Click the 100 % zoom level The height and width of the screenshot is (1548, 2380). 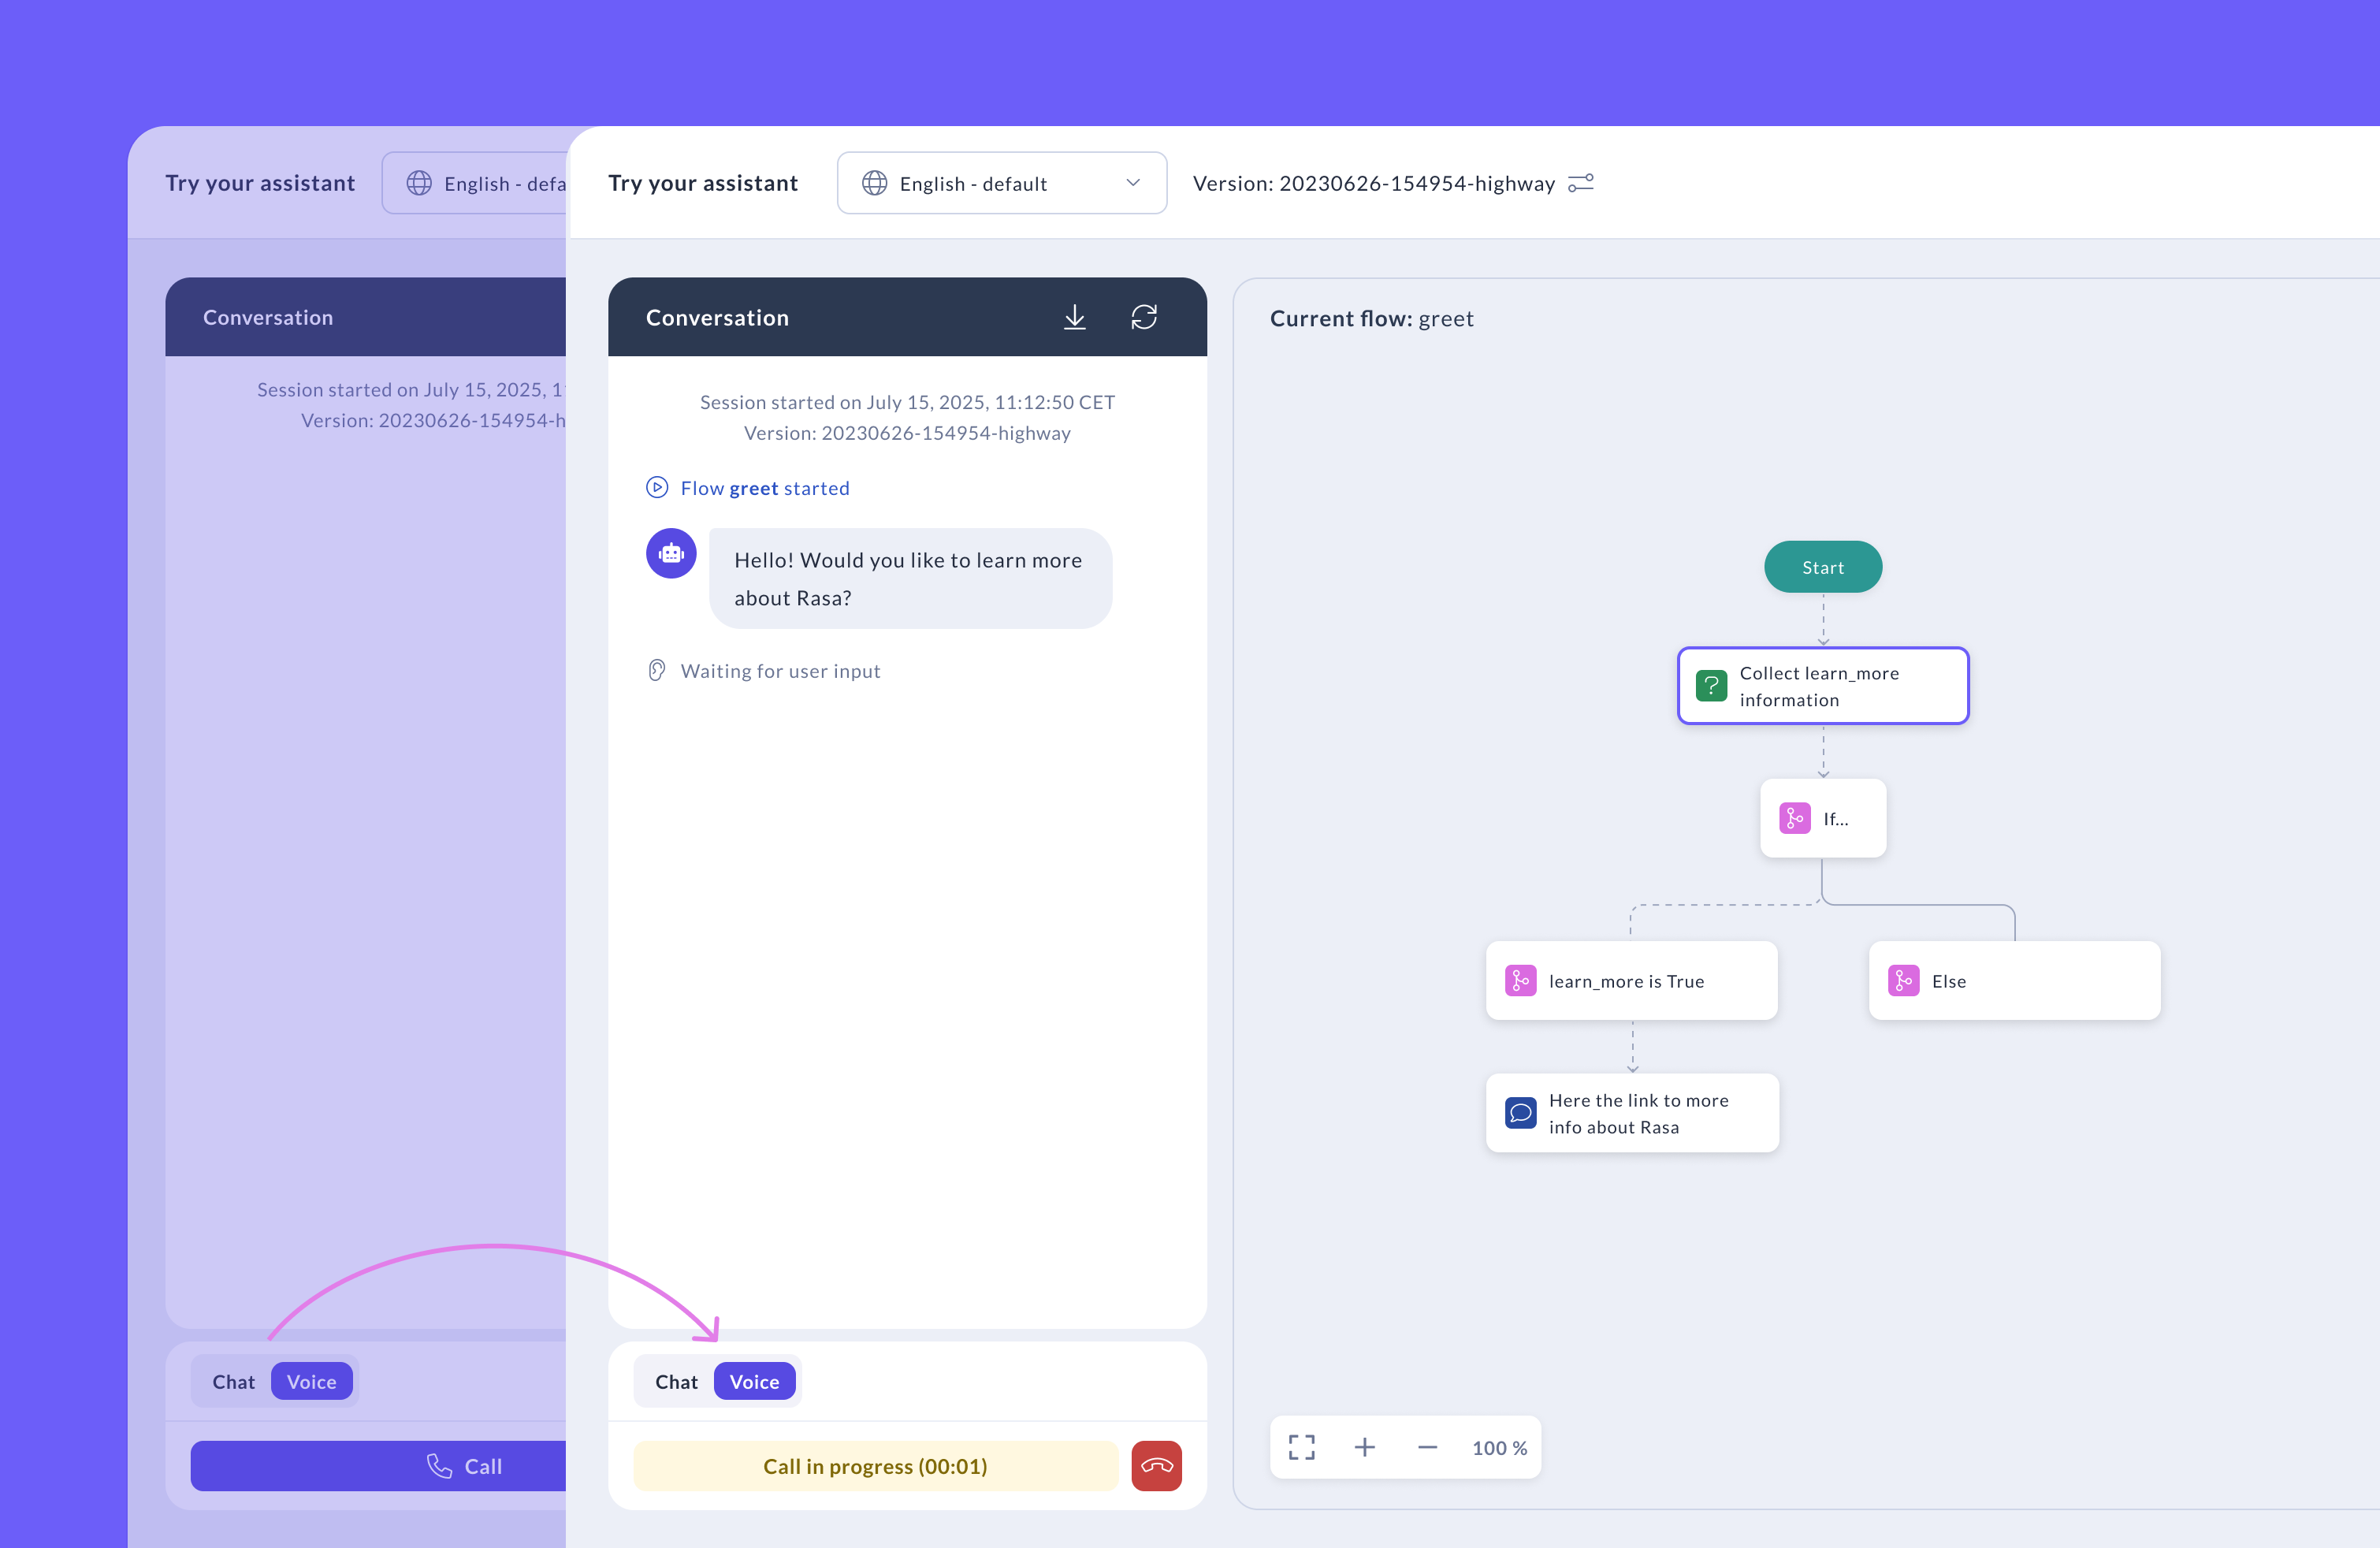pyautogui.click(x=1499, y=1447)
